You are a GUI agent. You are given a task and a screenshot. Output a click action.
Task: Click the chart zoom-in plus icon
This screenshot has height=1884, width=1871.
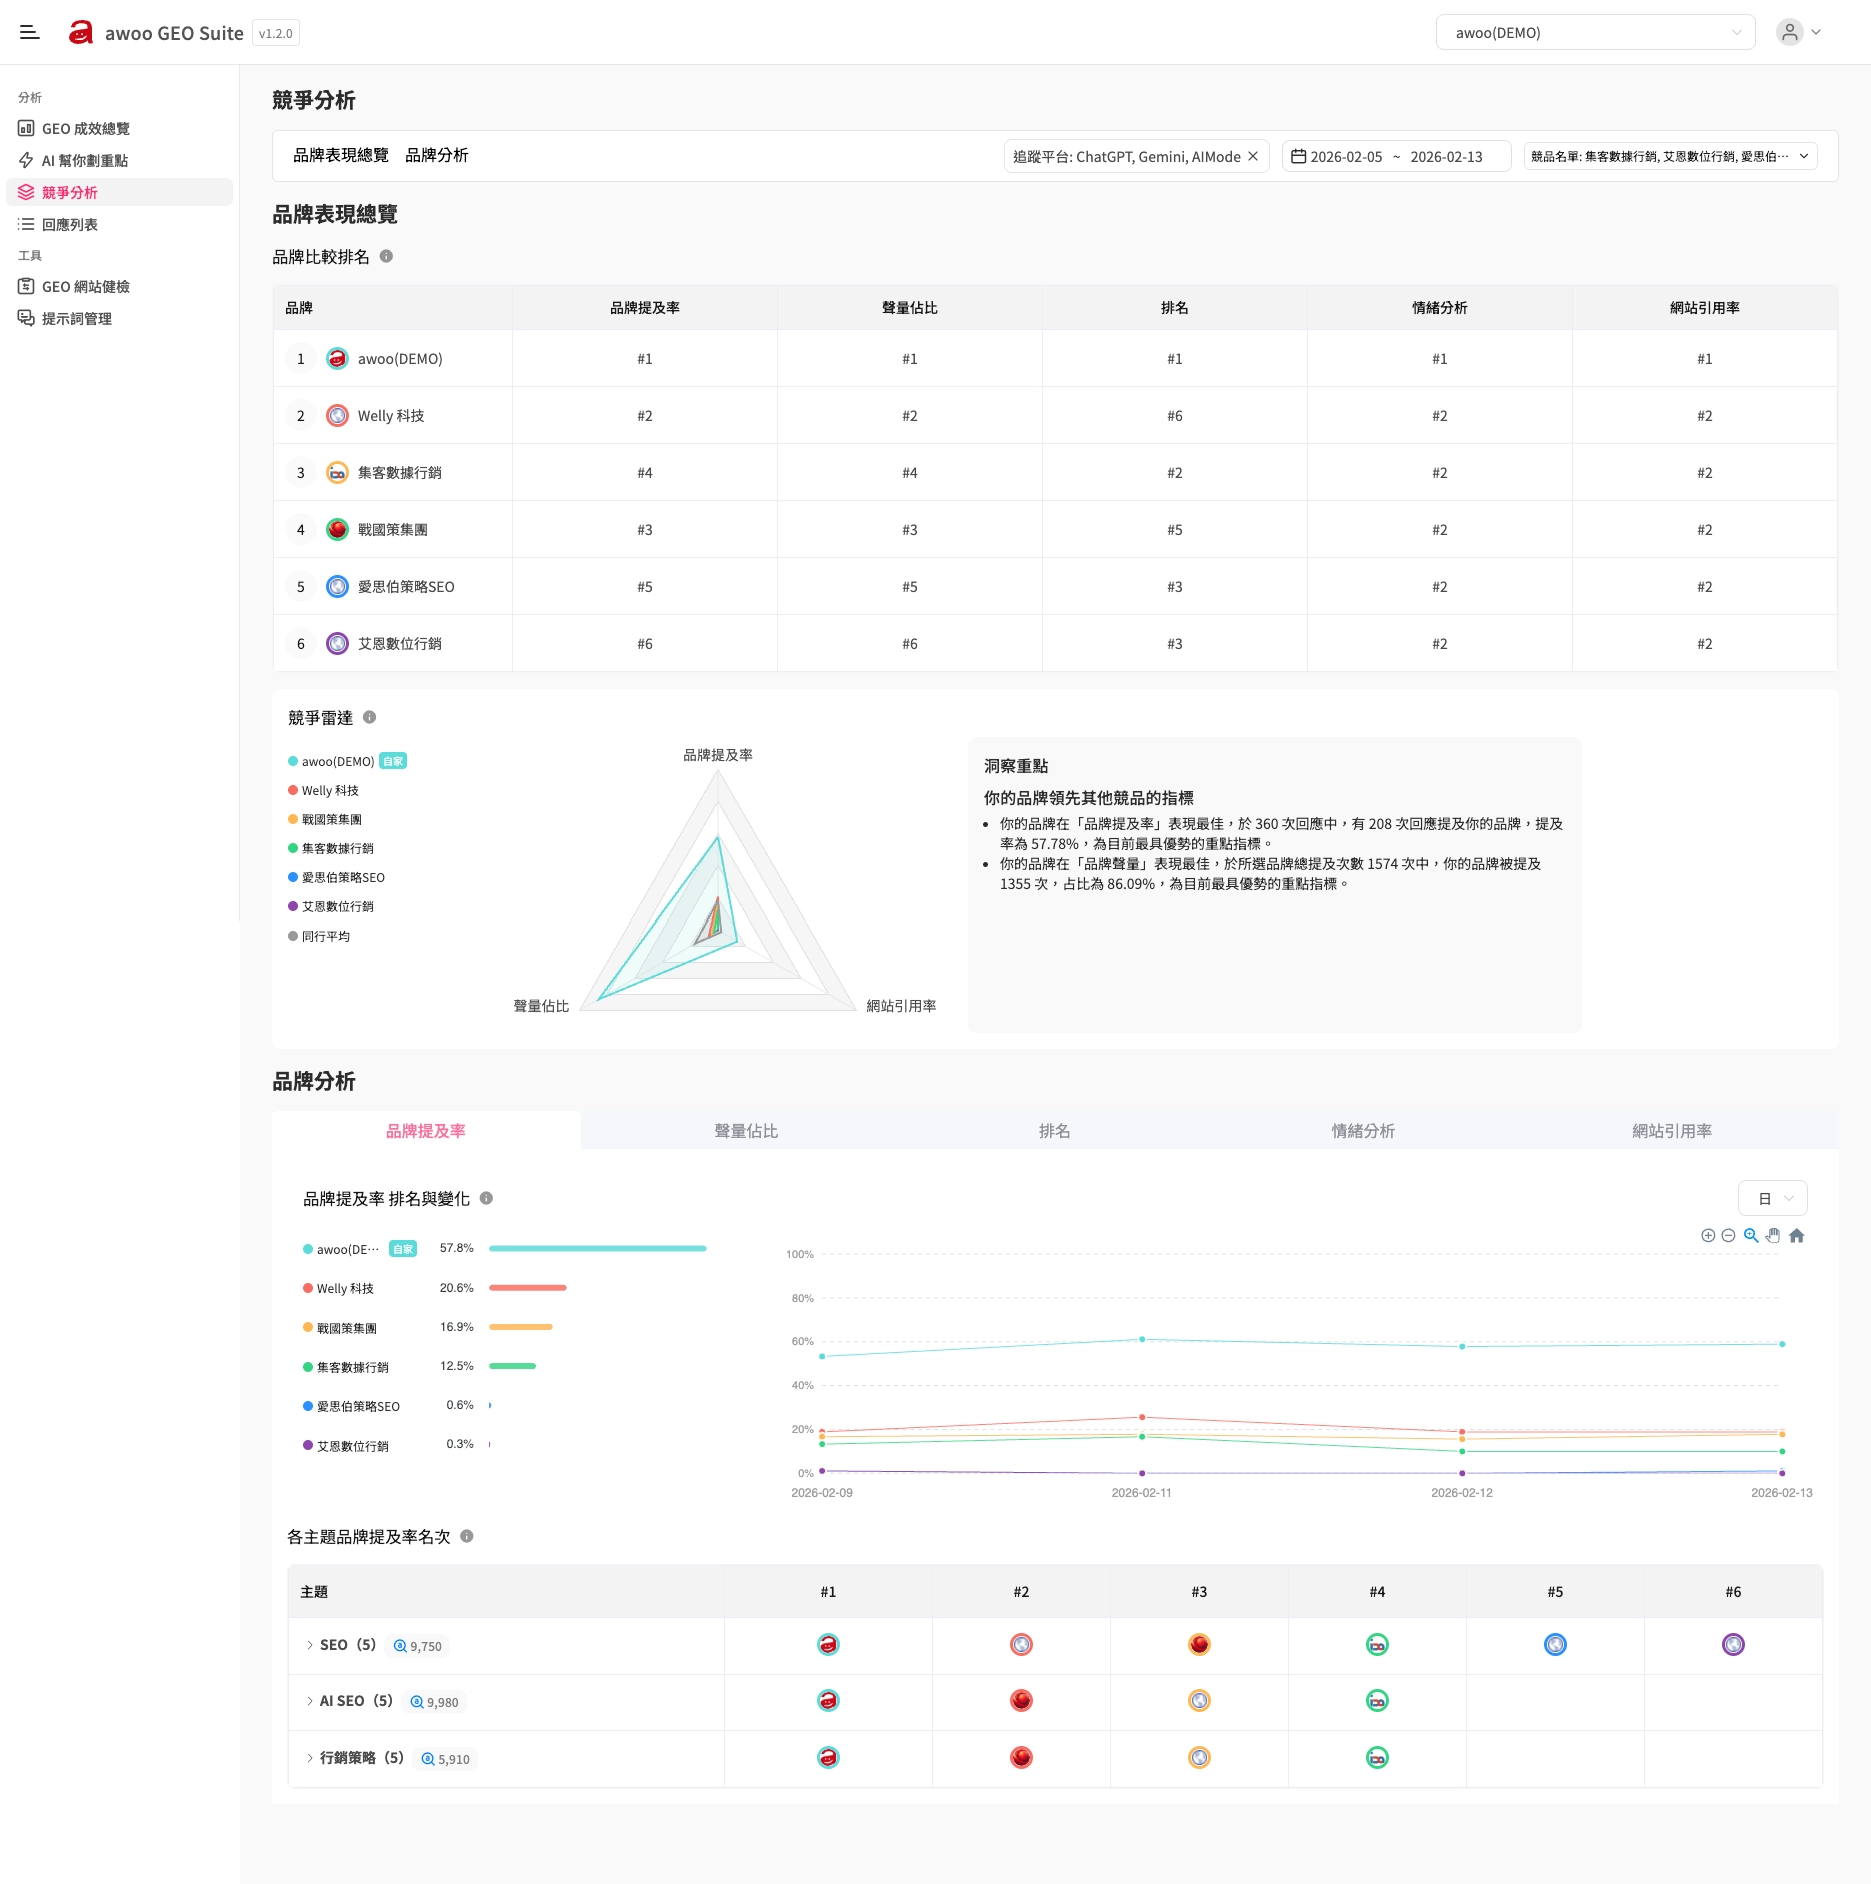[1708, 1236]
